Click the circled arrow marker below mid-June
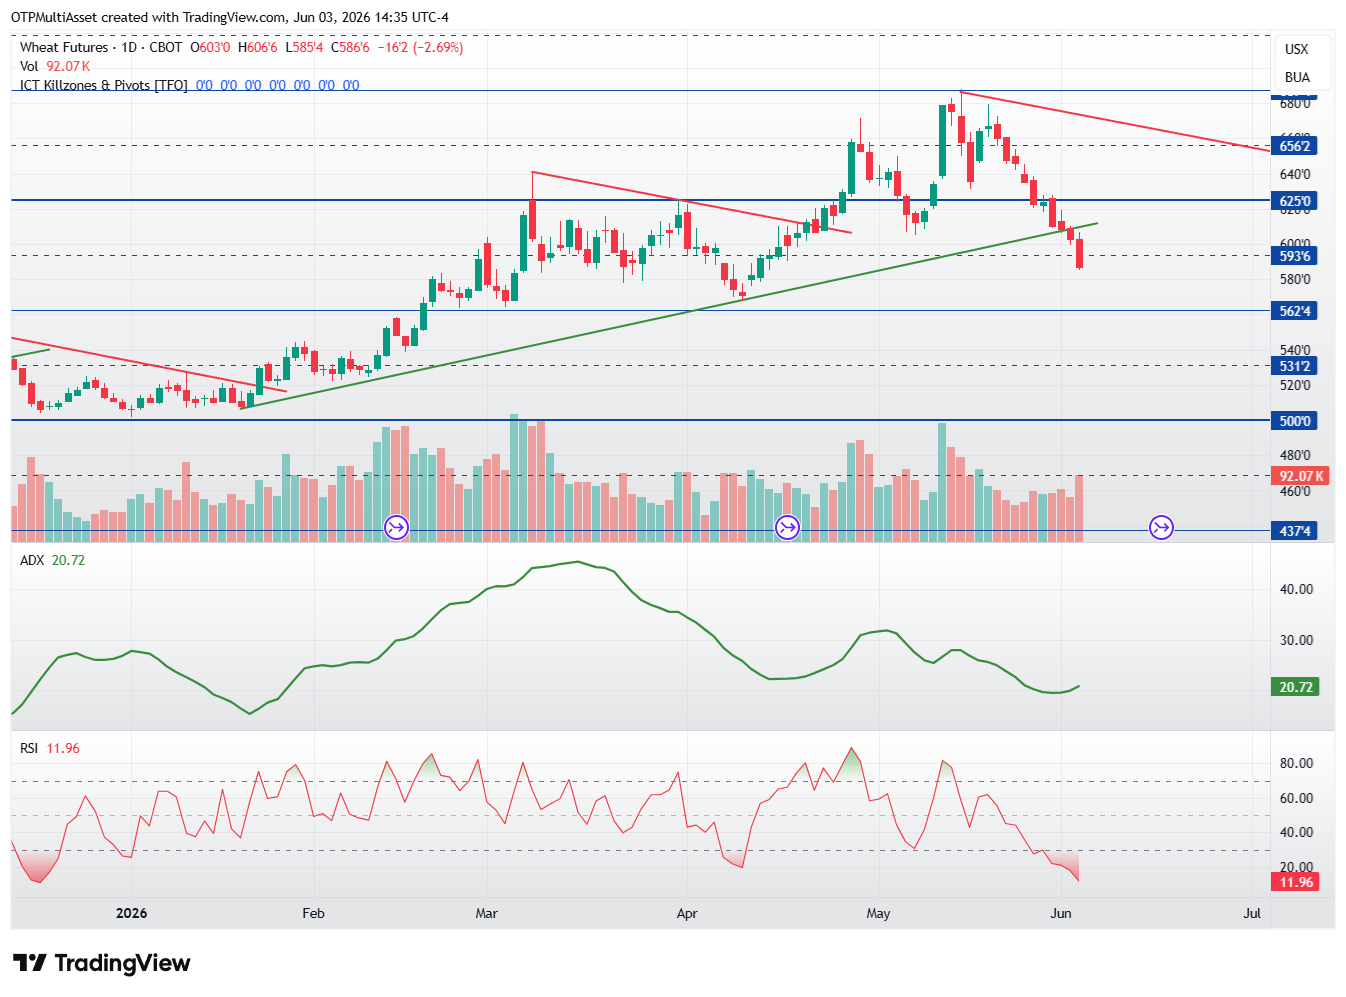This screenshot has height=997, width=1346. point(1161,527)
